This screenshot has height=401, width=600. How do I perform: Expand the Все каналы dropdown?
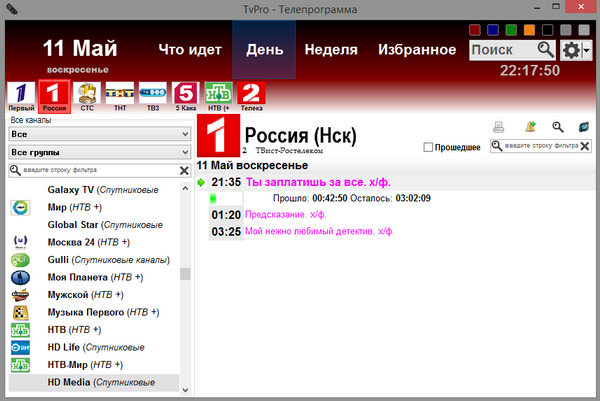[98, 133]
